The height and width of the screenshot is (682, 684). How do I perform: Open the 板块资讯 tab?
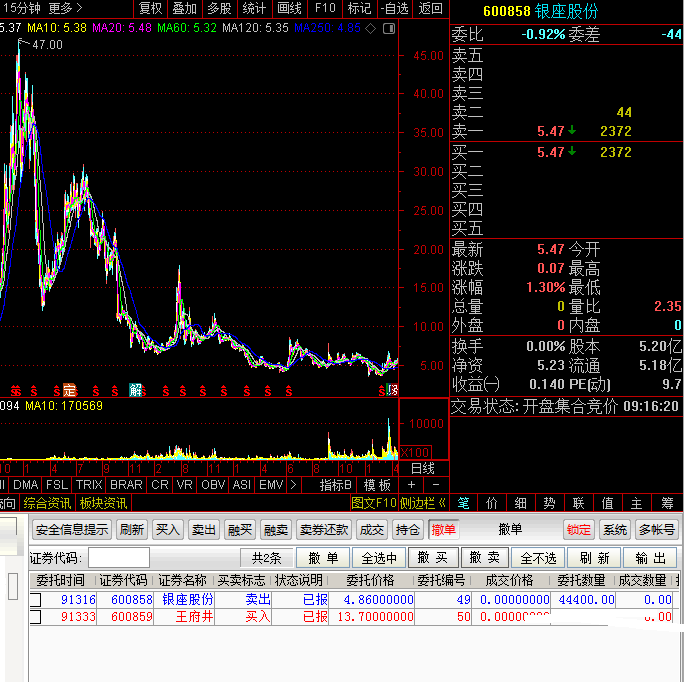(103, 503)
